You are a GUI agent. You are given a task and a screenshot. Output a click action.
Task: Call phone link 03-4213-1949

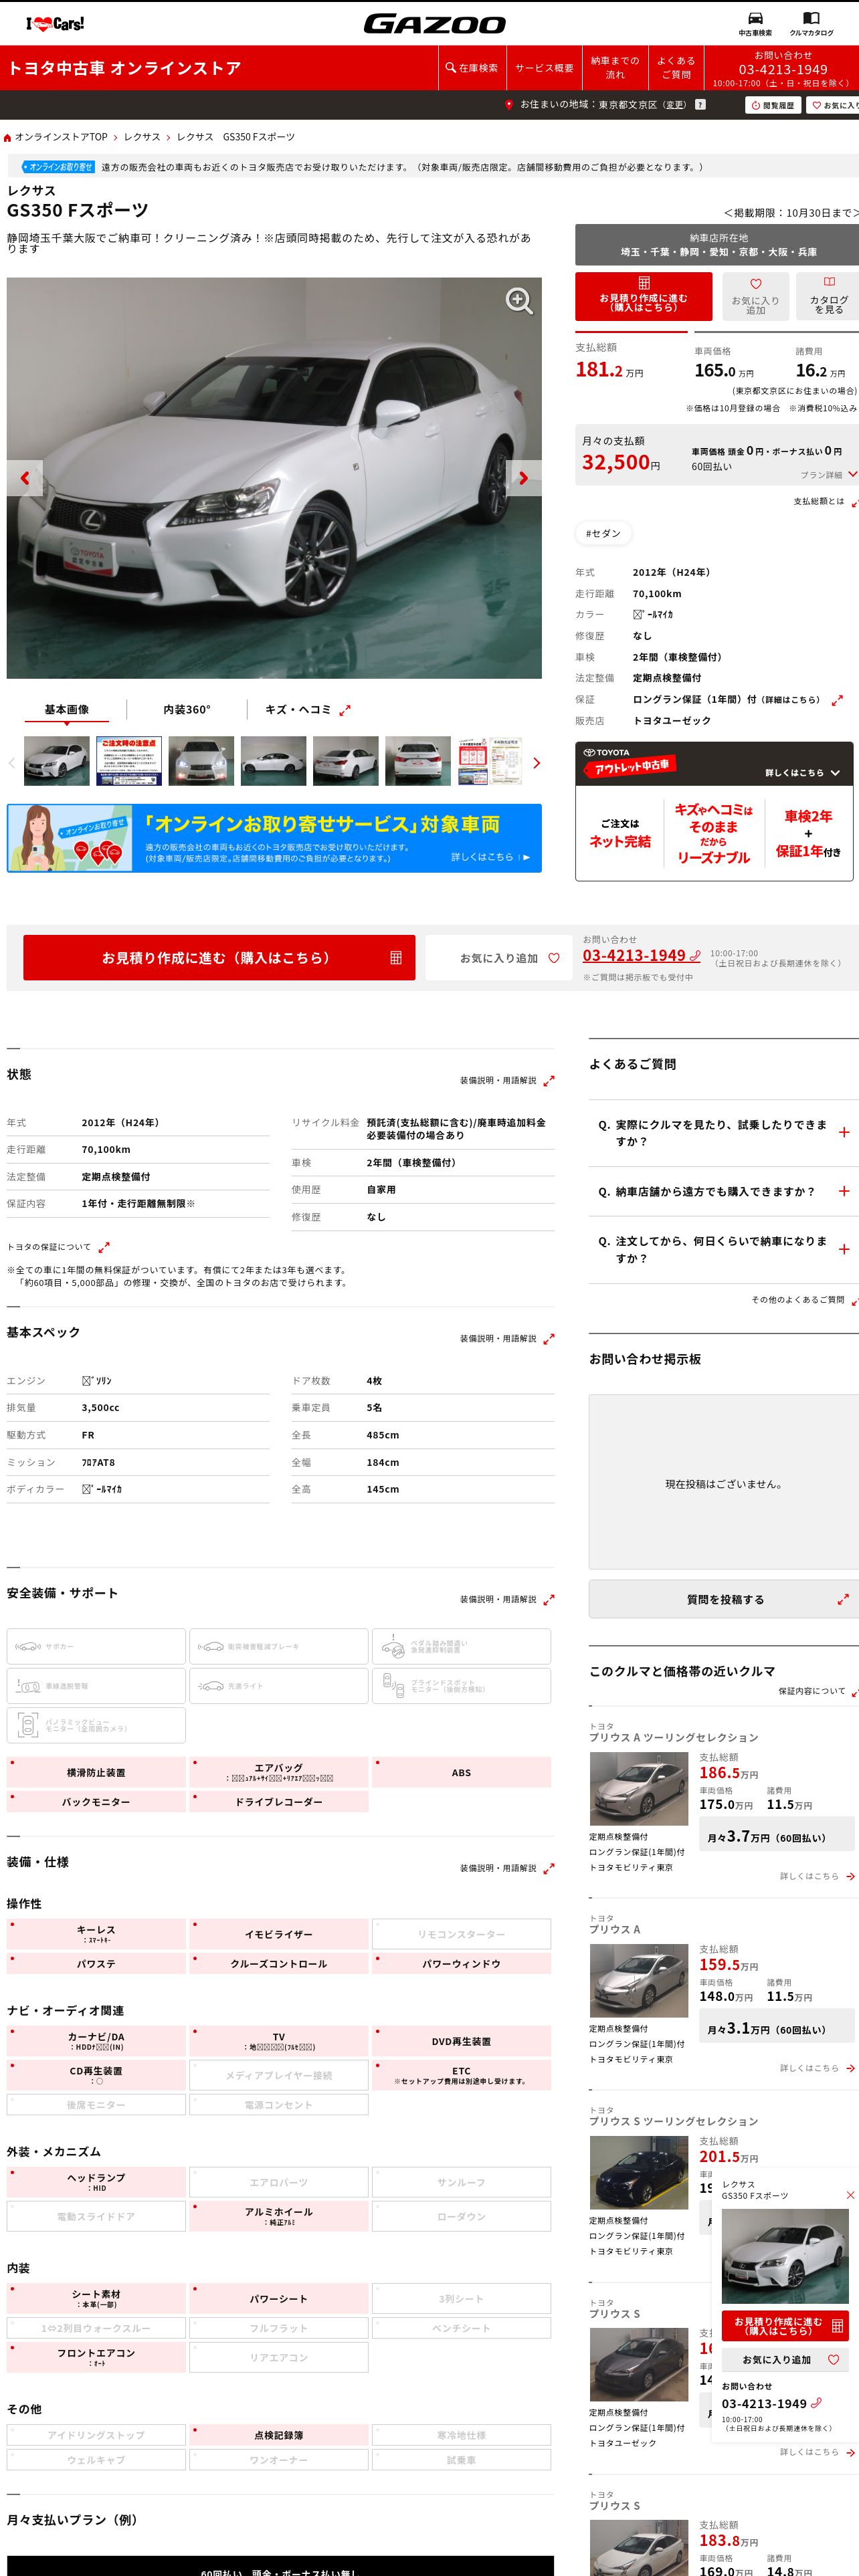tap(641, 956)
